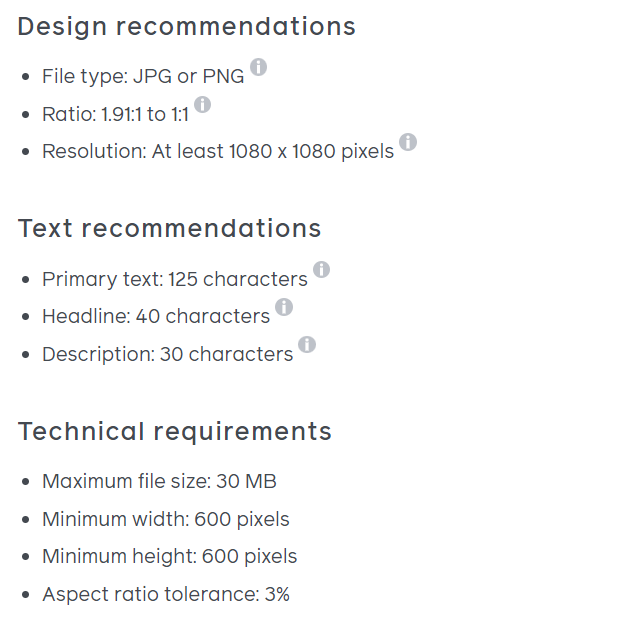Click info icon next to File type
The image size is (638, 618).
tap(258, 67)
